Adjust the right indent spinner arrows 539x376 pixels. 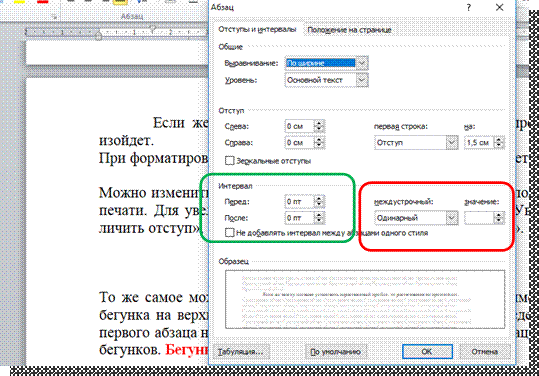click(x=319, y=142)
